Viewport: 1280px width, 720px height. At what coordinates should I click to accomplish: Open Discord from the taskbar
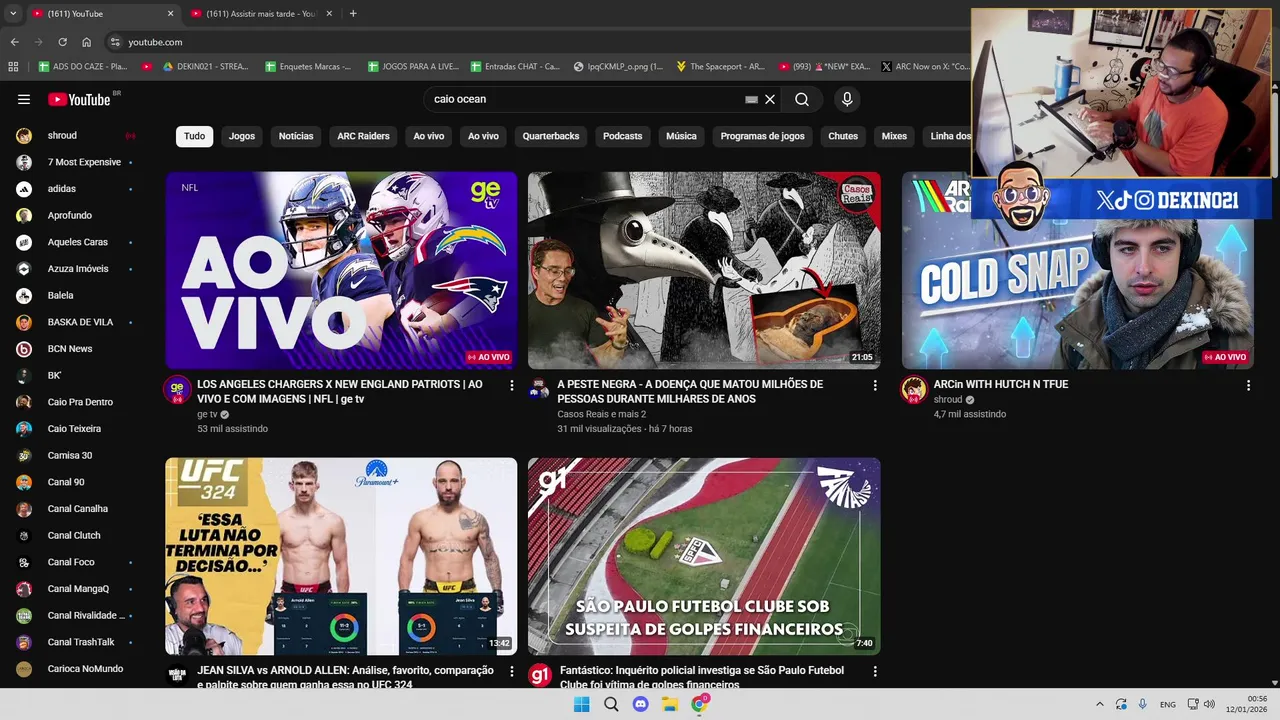click(x=641, y=704)
